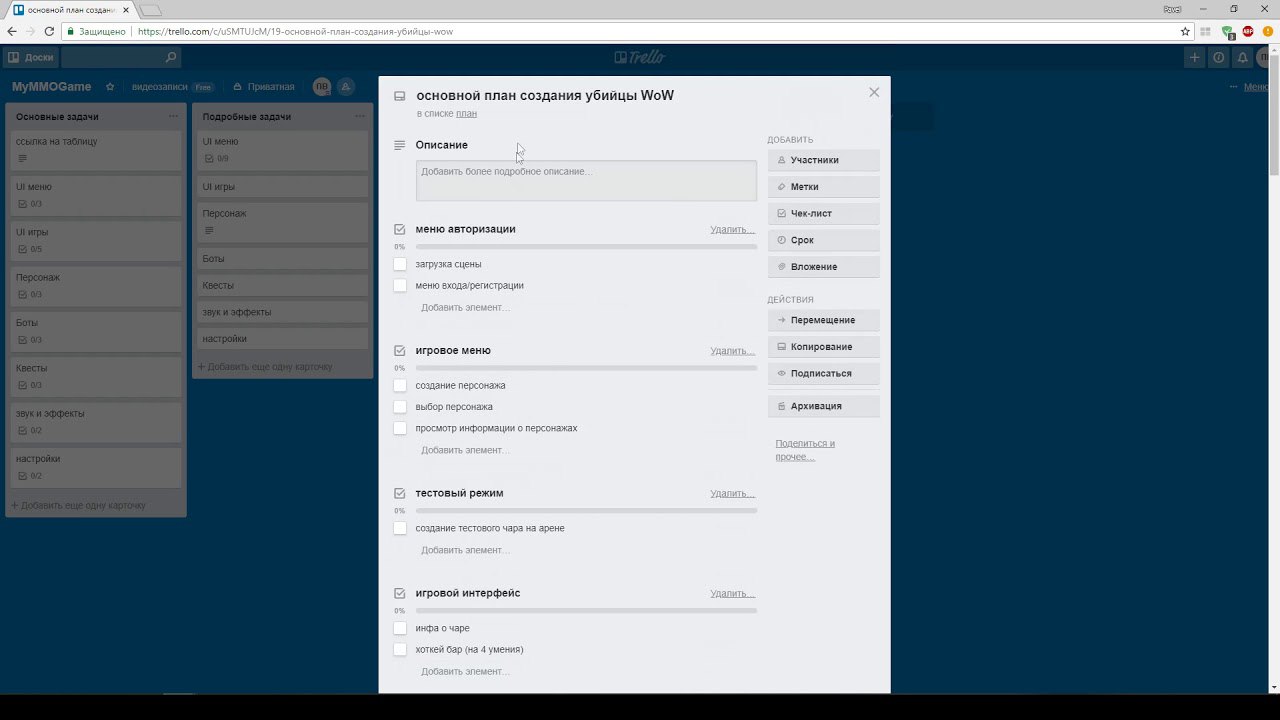Click the plus create icon in header
Viewport: 1280px width, 720px height.
coord(1194,58)
